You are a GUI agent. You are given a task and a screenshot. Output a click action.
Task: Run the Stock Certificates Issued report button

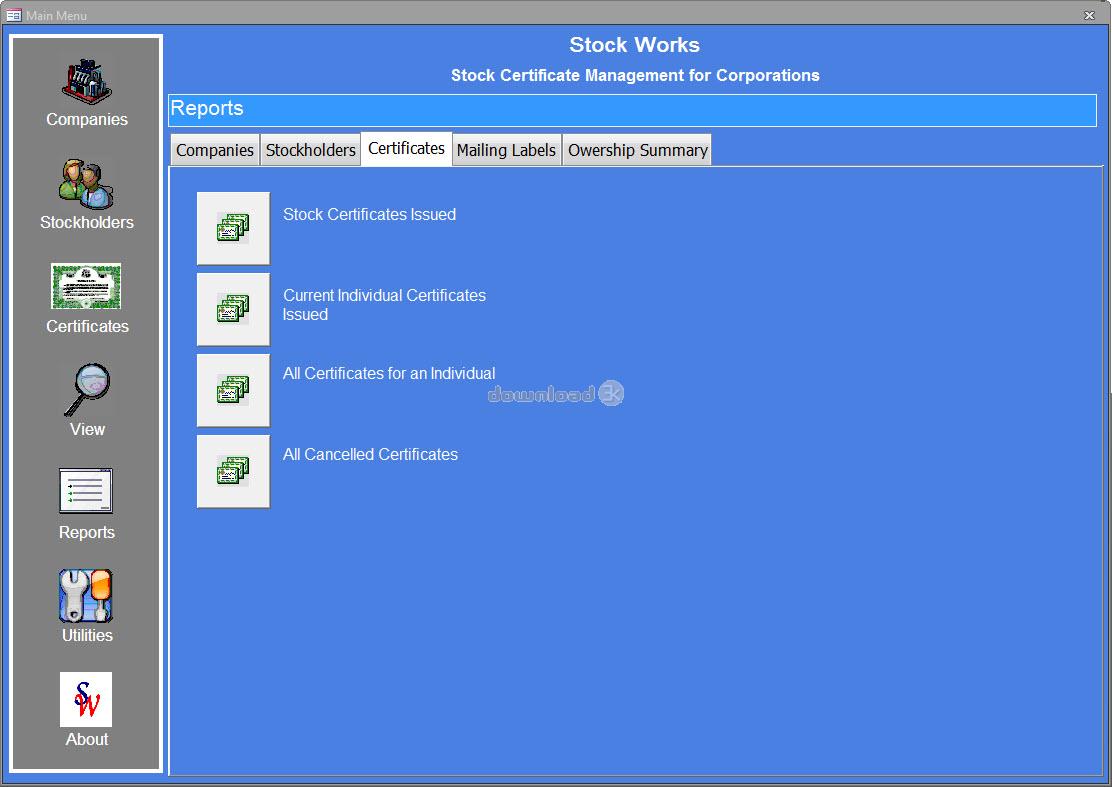[x=233, y=228]
